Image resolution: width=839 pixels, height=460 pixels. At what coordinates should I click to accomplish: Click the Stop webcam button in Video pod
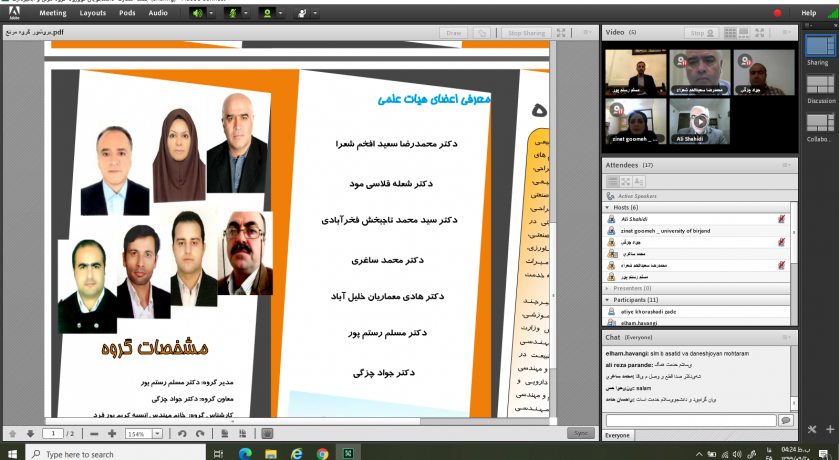[x=701, y=33]
